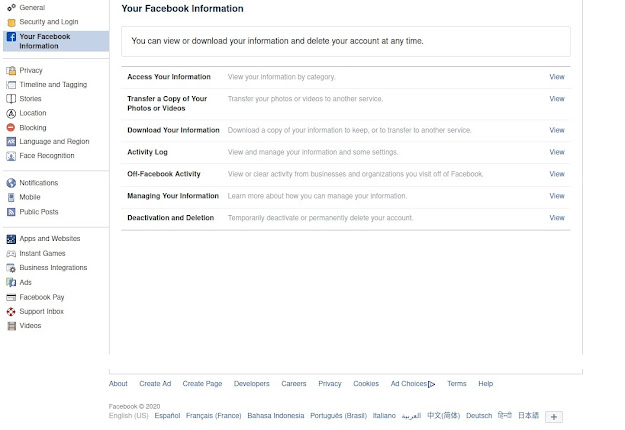Click the Facebook Pay card icon
625x430 pixels.
pyautogui.click(x=11, y=297)
